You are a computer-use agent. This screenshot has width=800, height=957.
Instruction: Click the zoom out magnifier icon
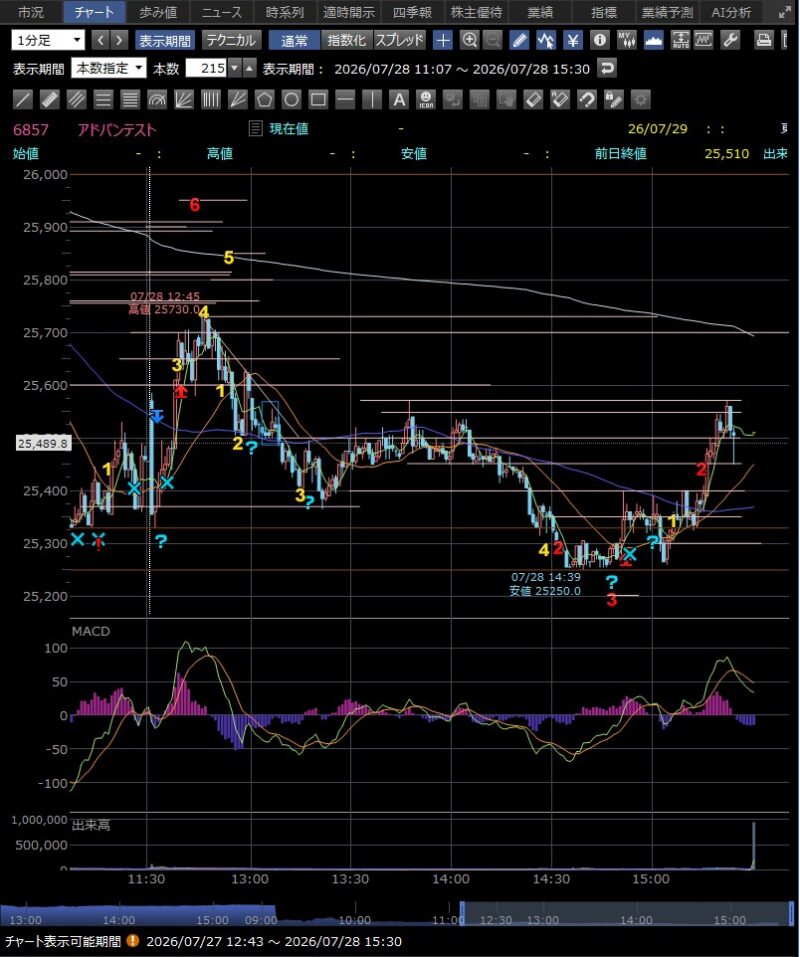pyautogui.click(x=492, y=41)
